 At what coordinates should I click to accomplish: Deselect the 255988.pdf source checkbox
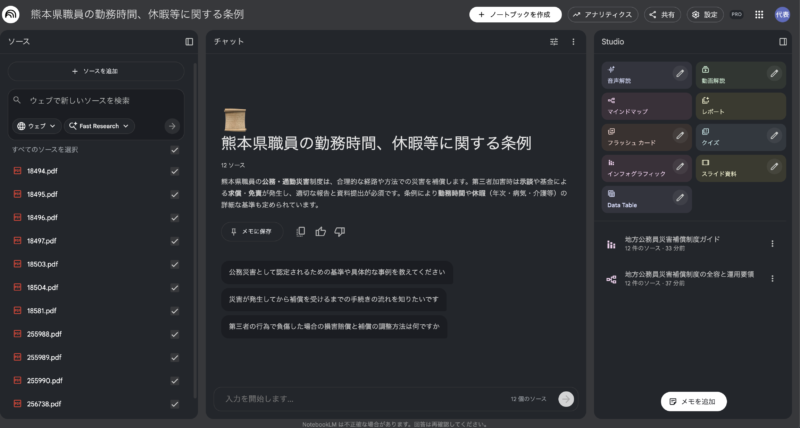(175, 333)
